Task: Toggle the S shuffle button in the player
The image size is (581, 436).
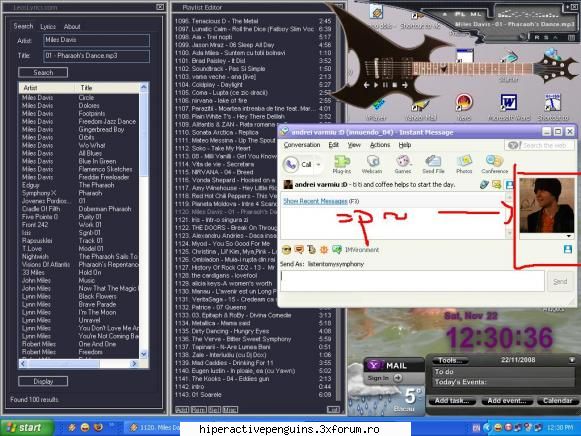Action: (546, 37)
